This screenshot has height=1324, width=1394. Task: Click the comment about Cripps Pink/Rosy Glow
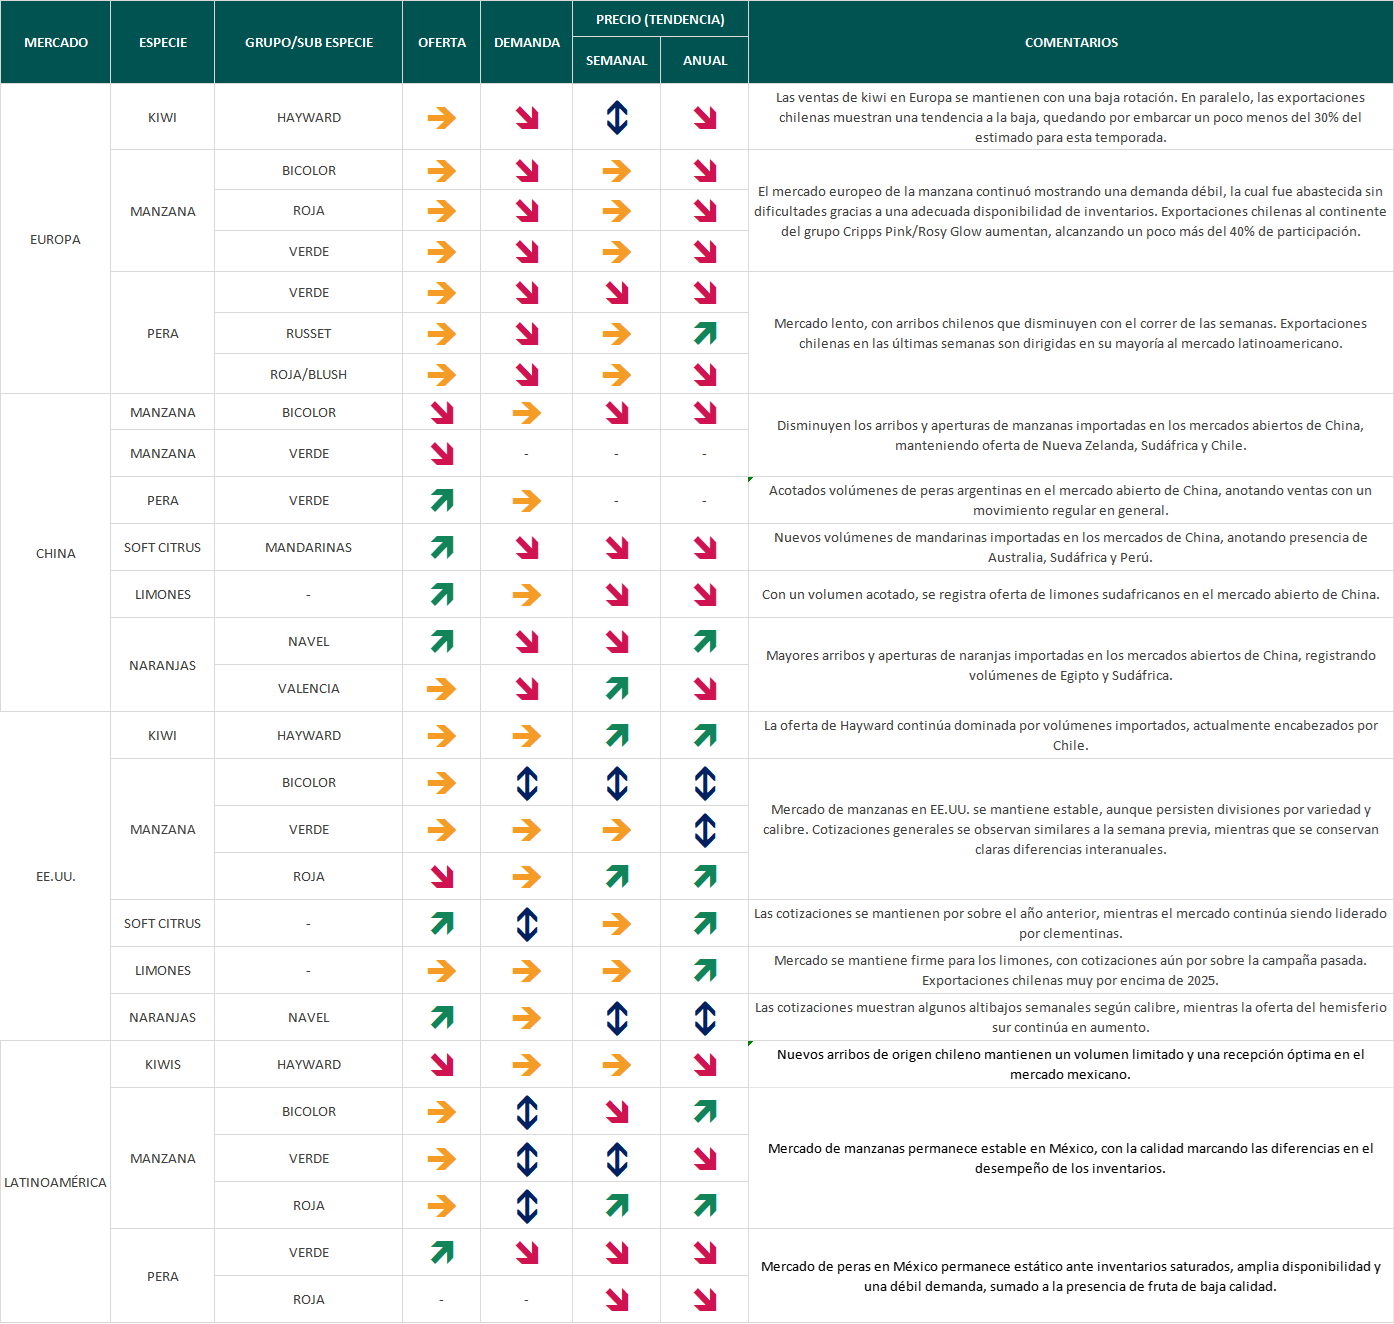pos(1071,211)
